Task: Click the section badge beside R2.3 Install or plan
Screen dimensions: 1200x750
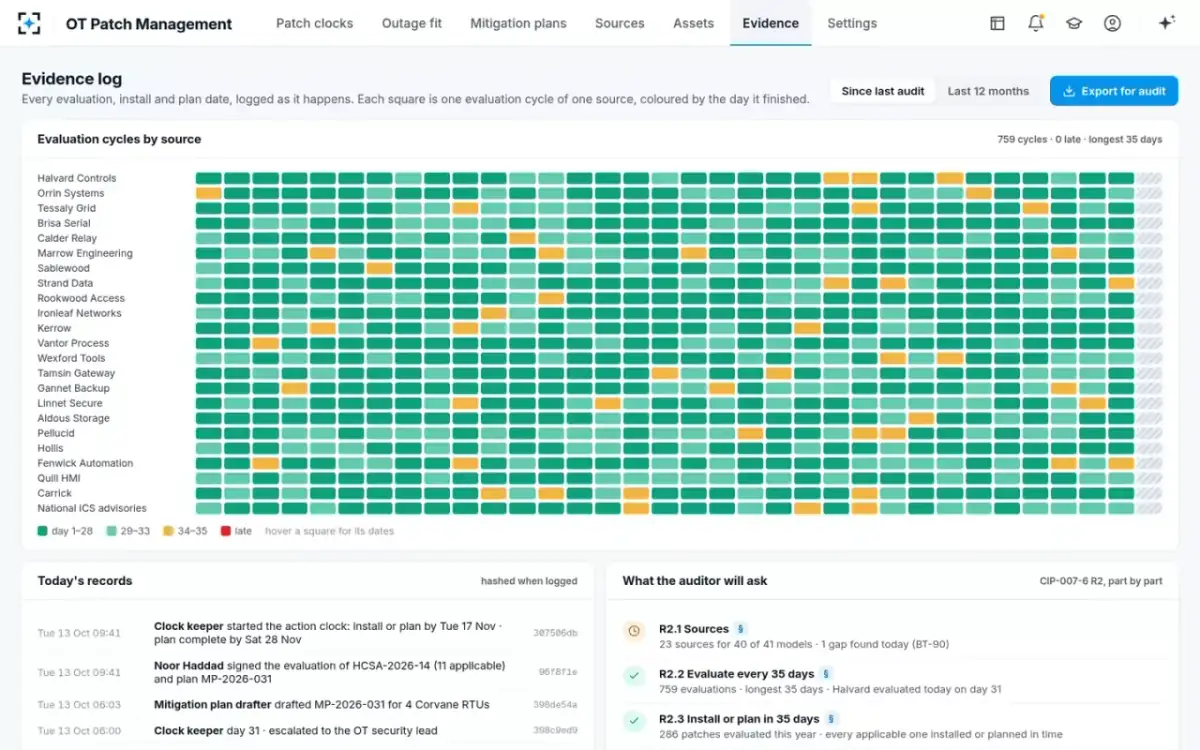Action: pyautogui.click(x=831, y=719)
